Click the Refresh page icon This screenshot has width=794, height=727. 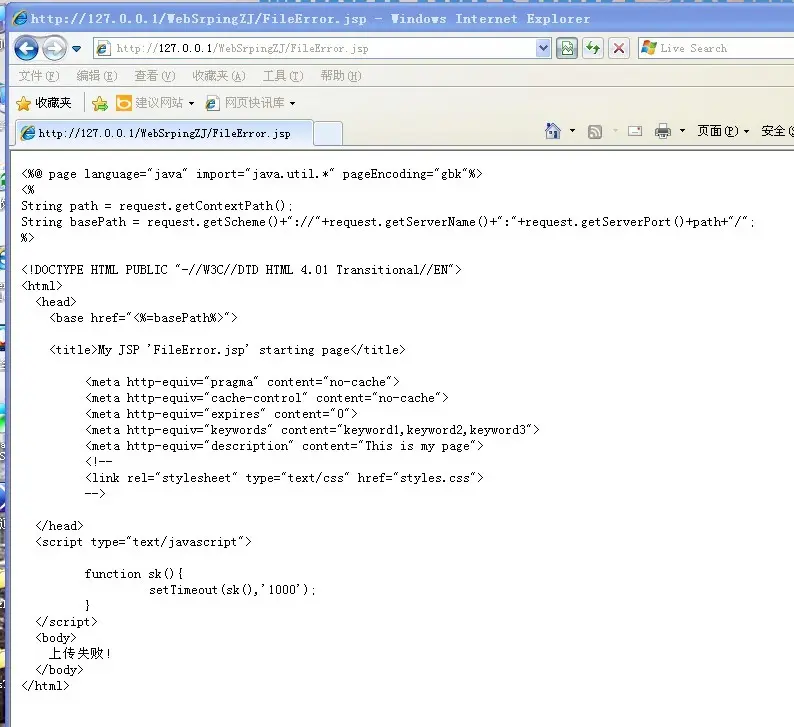coord(593,49)
